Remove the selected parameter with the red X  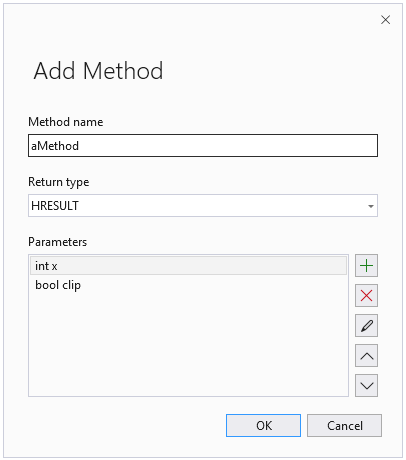click(x=366, y=296)
